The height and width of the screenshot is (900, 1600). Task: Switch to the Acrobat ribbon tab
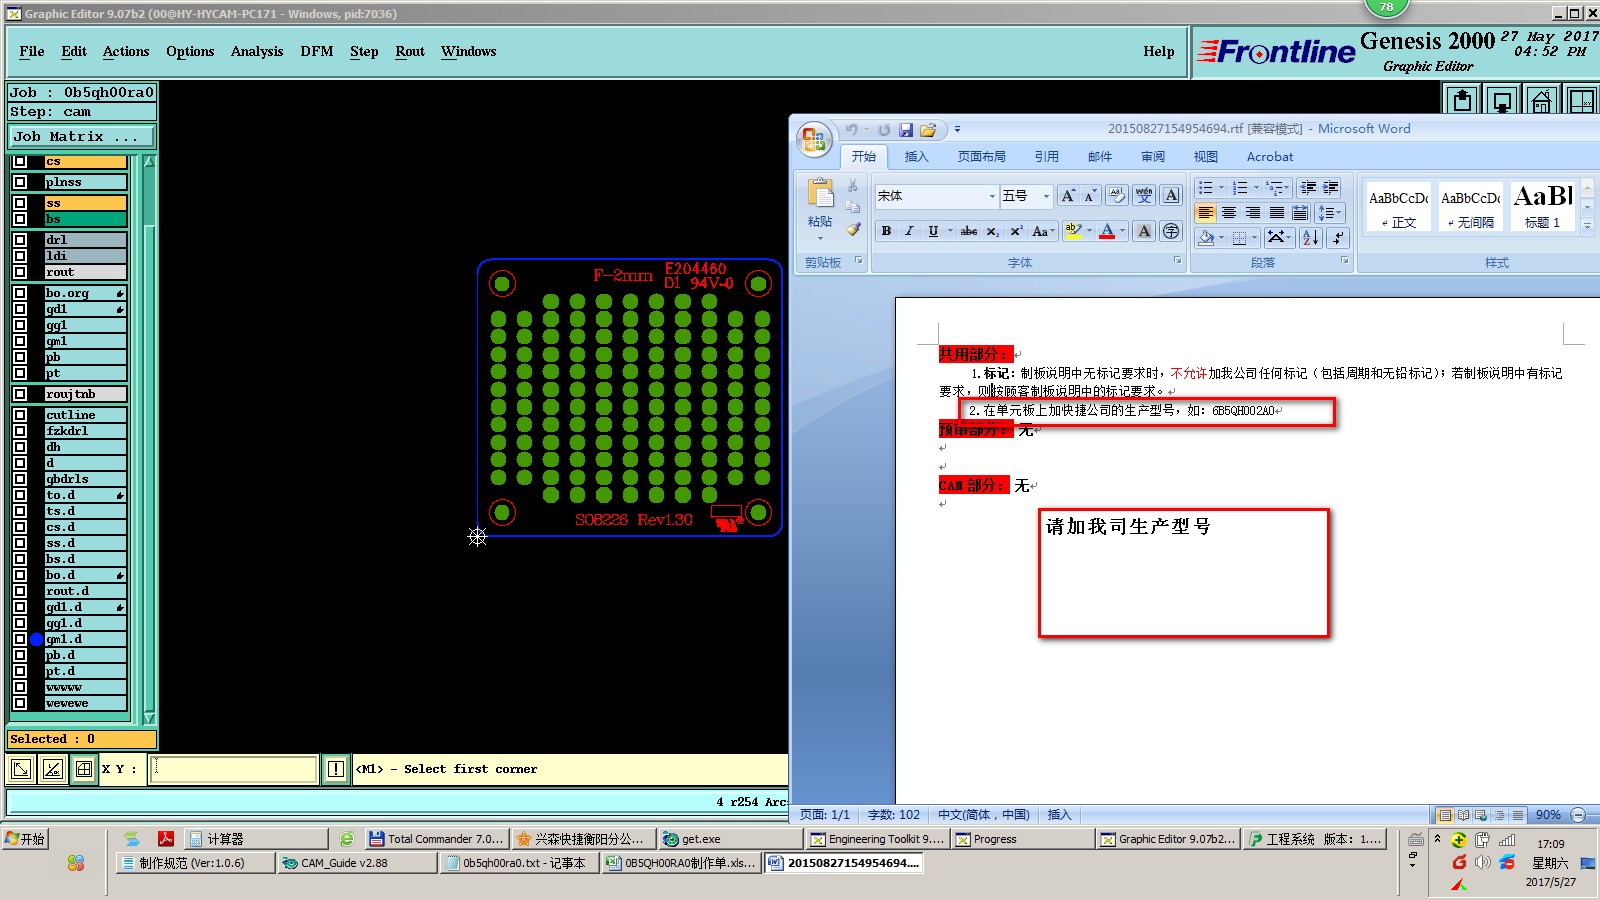coord(1270,157)
